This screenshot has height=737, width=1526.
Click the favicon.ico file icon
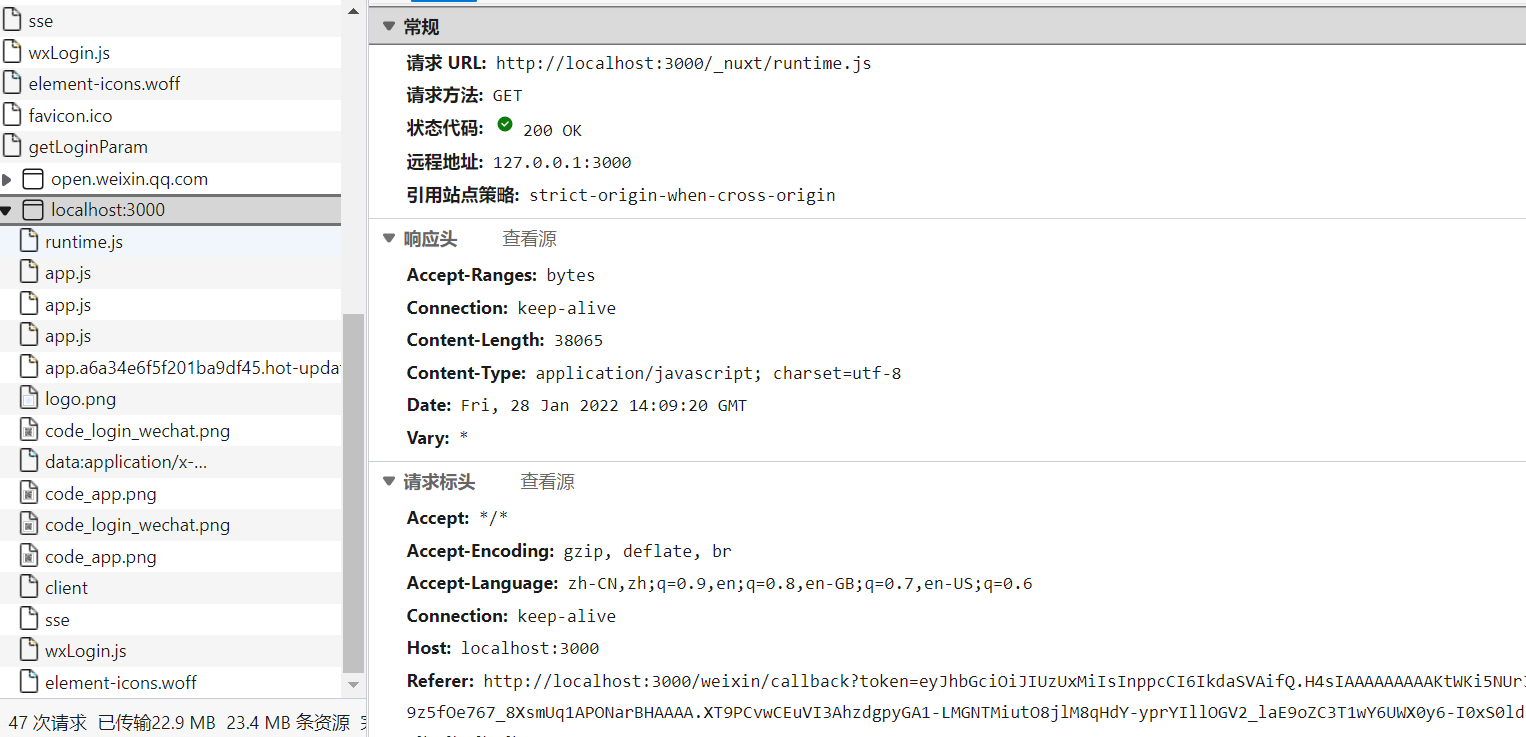pos(12,115)
